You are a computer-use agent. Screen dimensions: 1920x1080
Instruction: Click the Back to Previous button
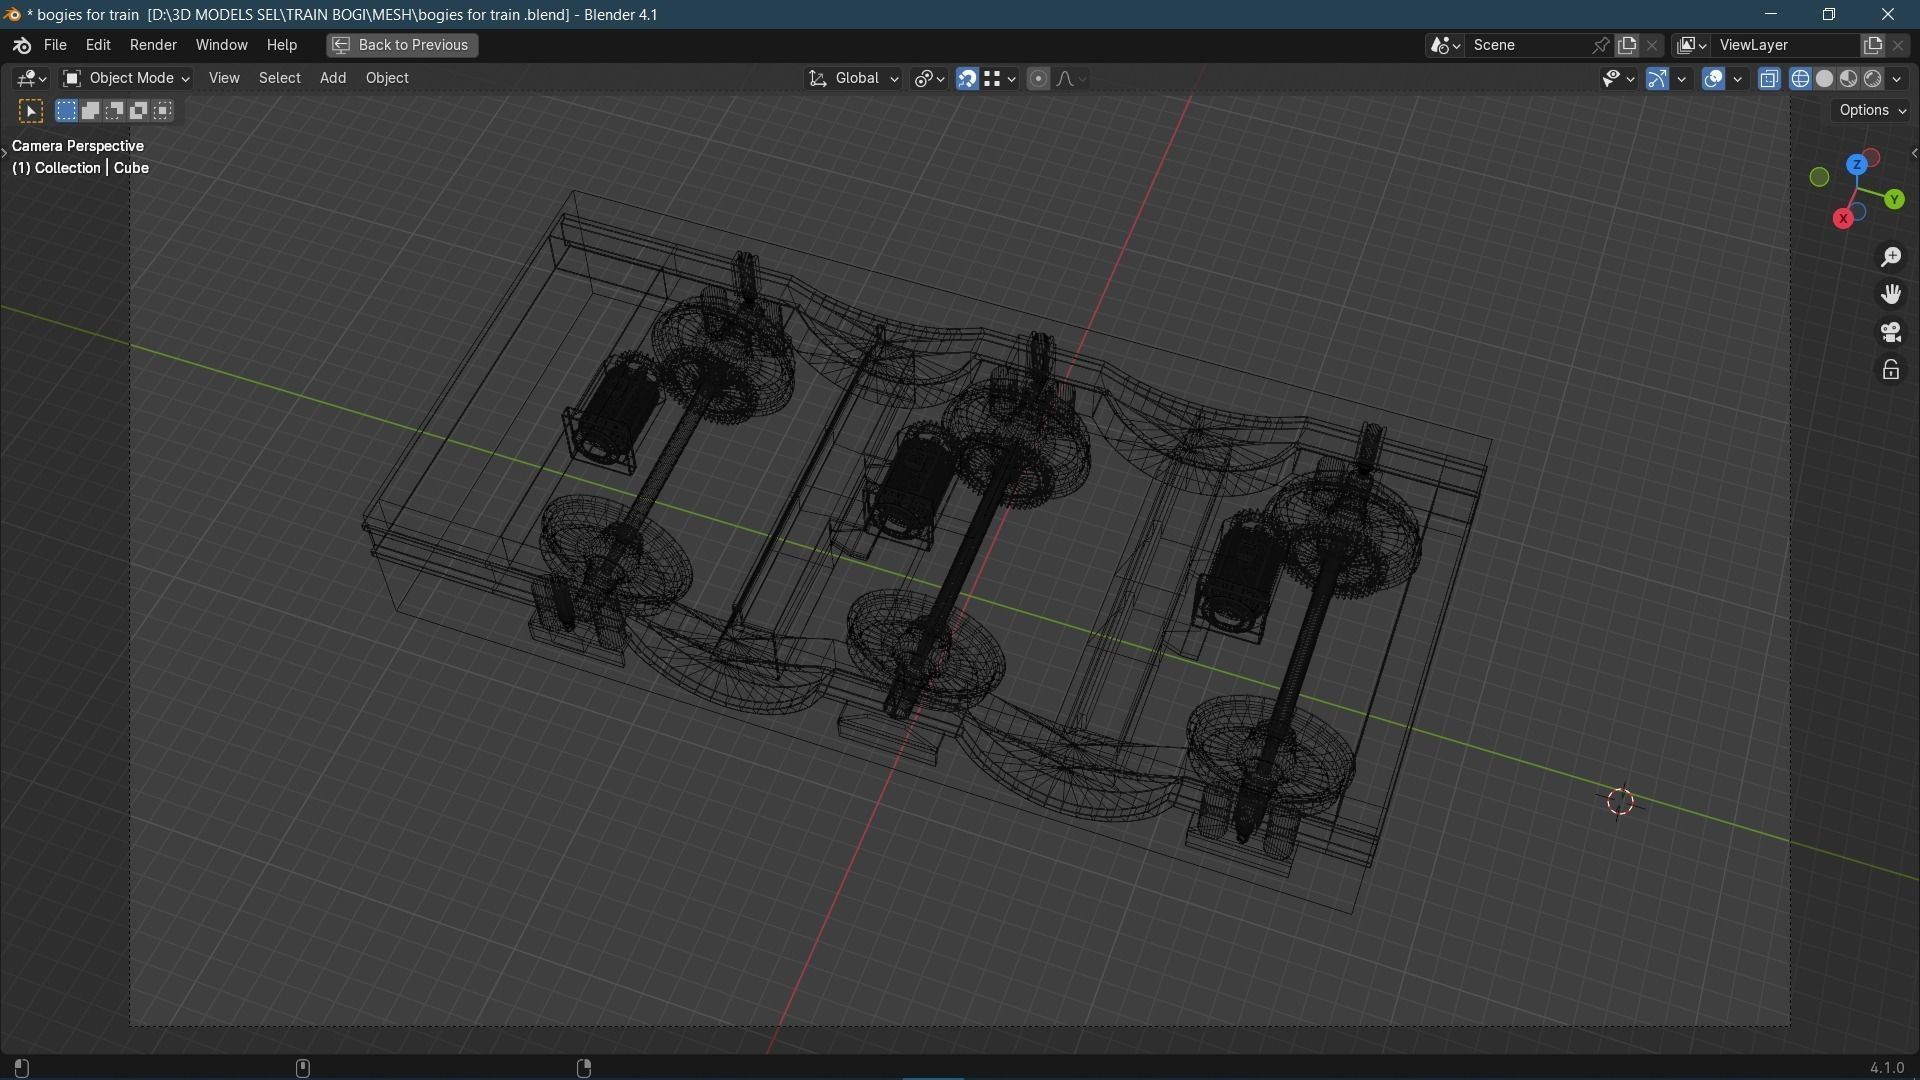point(402,45)
